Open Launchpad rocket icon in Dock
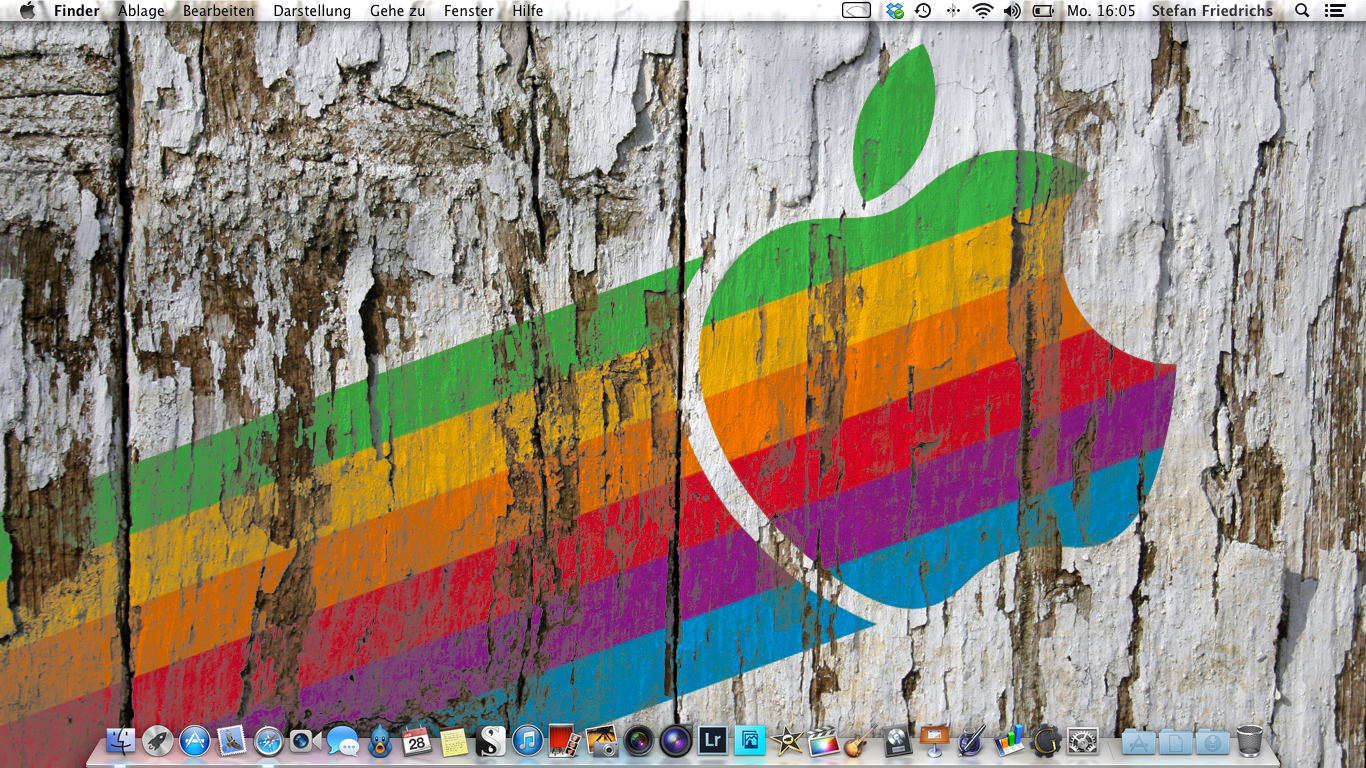1366x768 pixels. click(x=158, y=741)
